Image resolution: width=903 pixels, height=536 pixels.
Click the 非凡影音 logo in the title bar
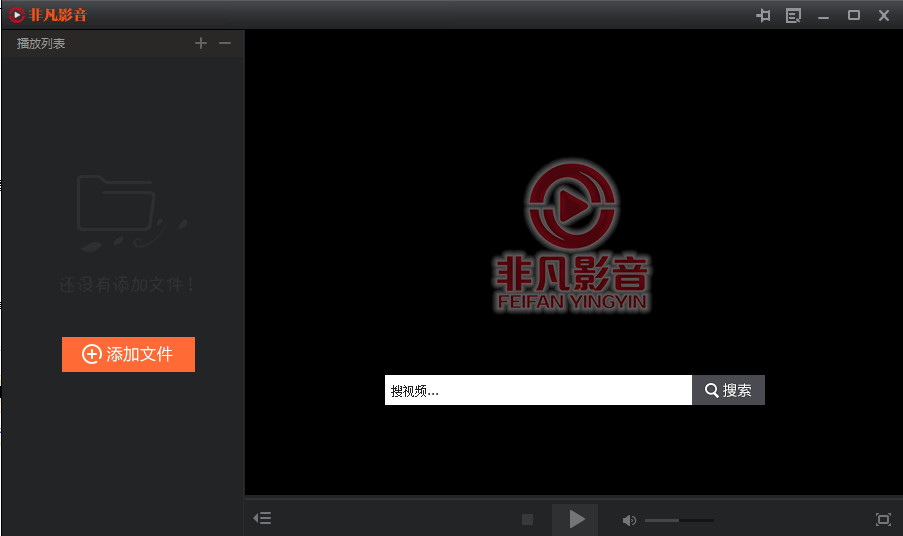[48, 15]
